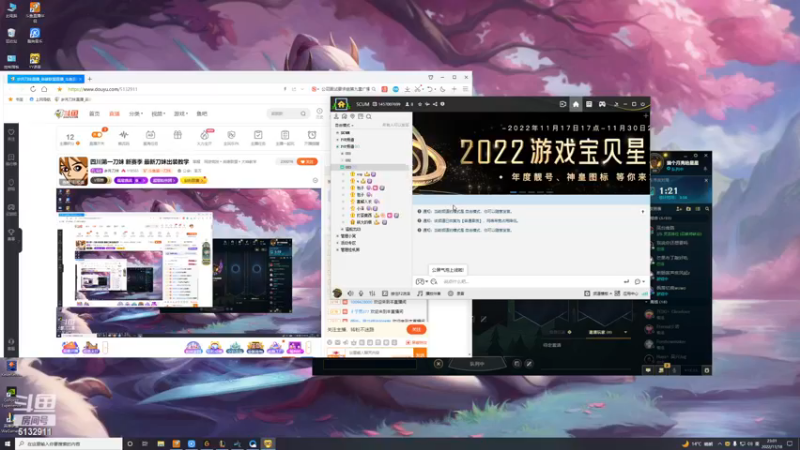Expand the SCUM channel group in YY tree
The image size is (800, 450).
[x=337, y=133]
